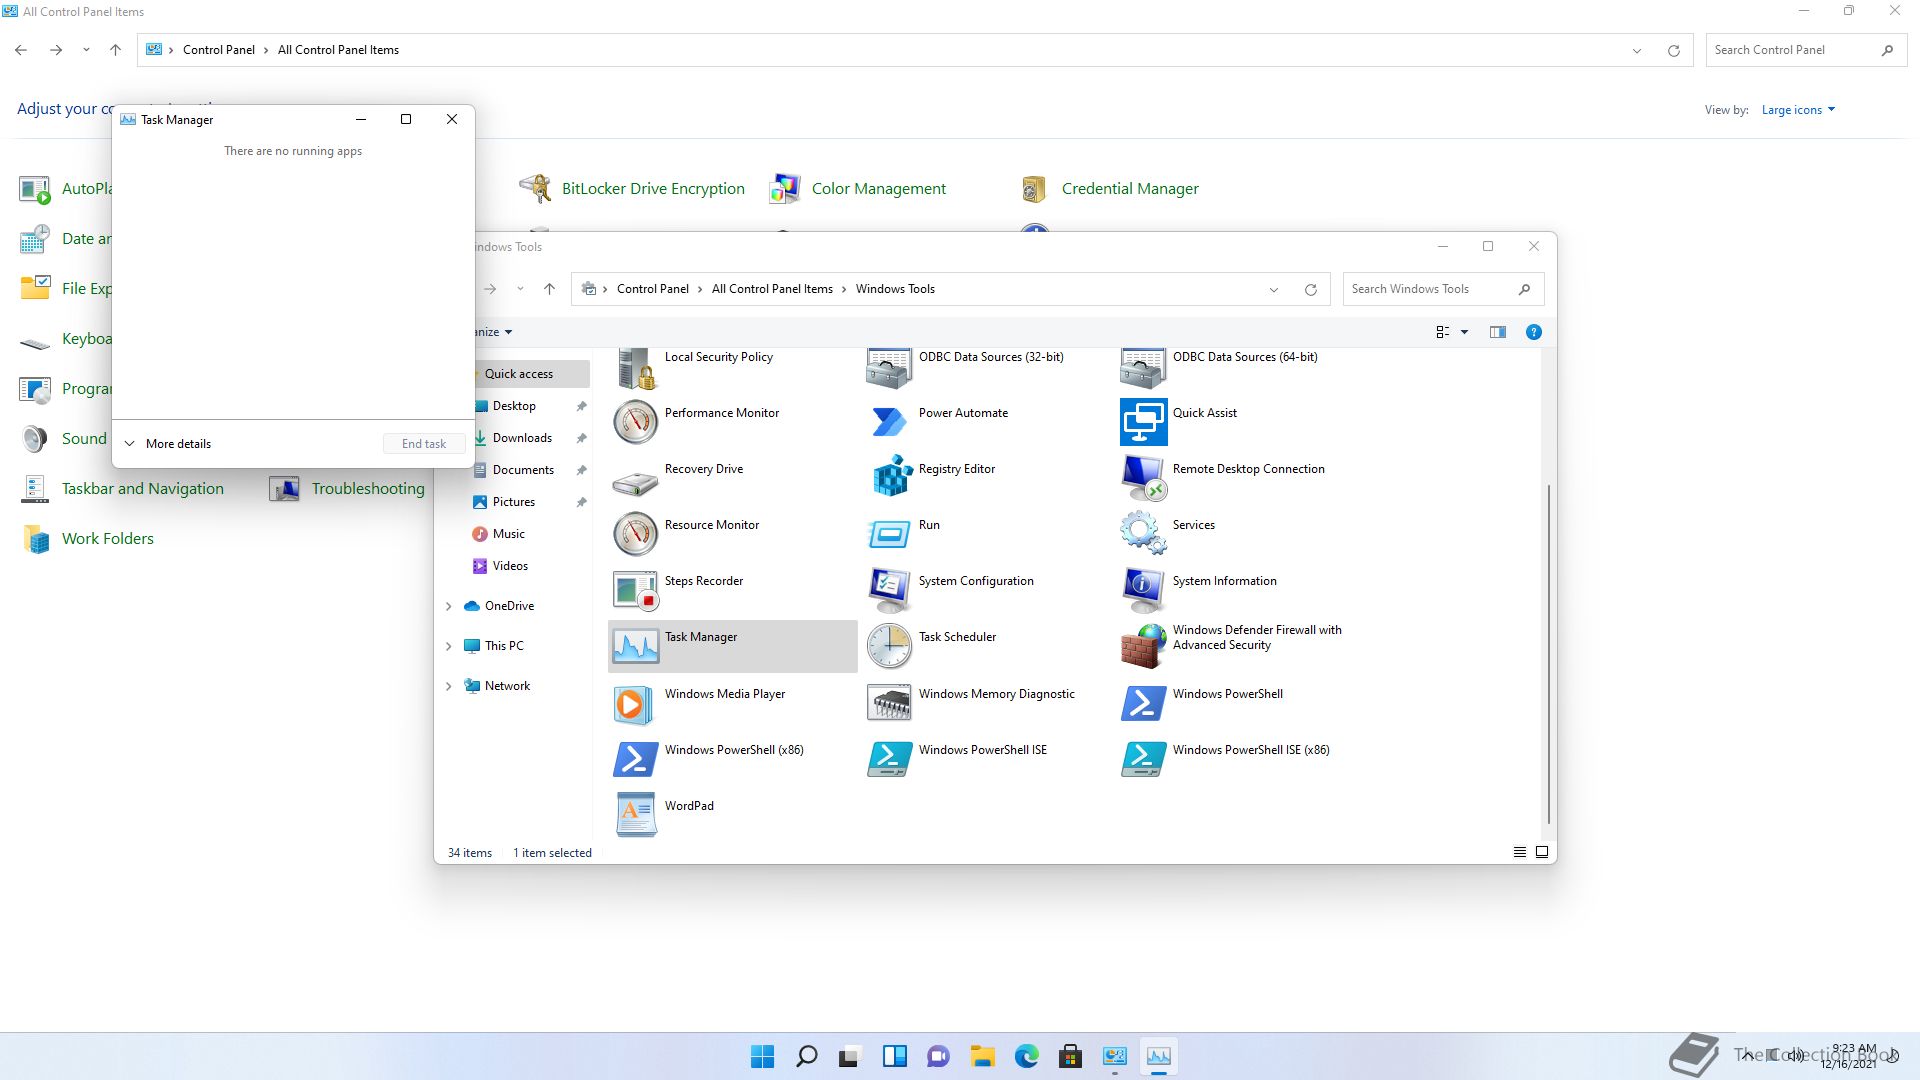Open Remote Desktop Connection icon

click(1144, 478)
